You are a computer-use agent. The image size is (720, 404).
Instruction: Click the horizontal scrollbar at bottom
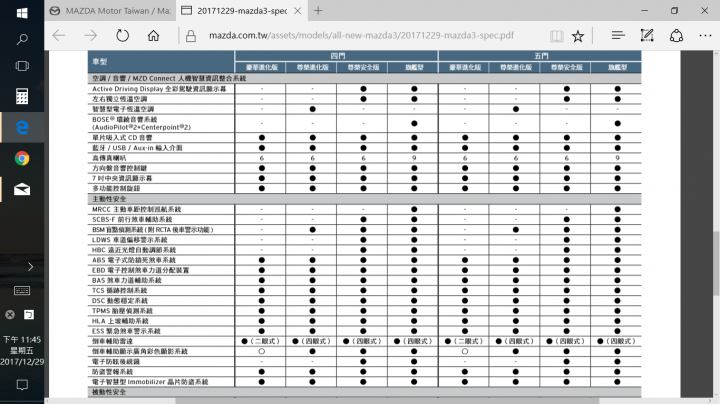(387, 401)
